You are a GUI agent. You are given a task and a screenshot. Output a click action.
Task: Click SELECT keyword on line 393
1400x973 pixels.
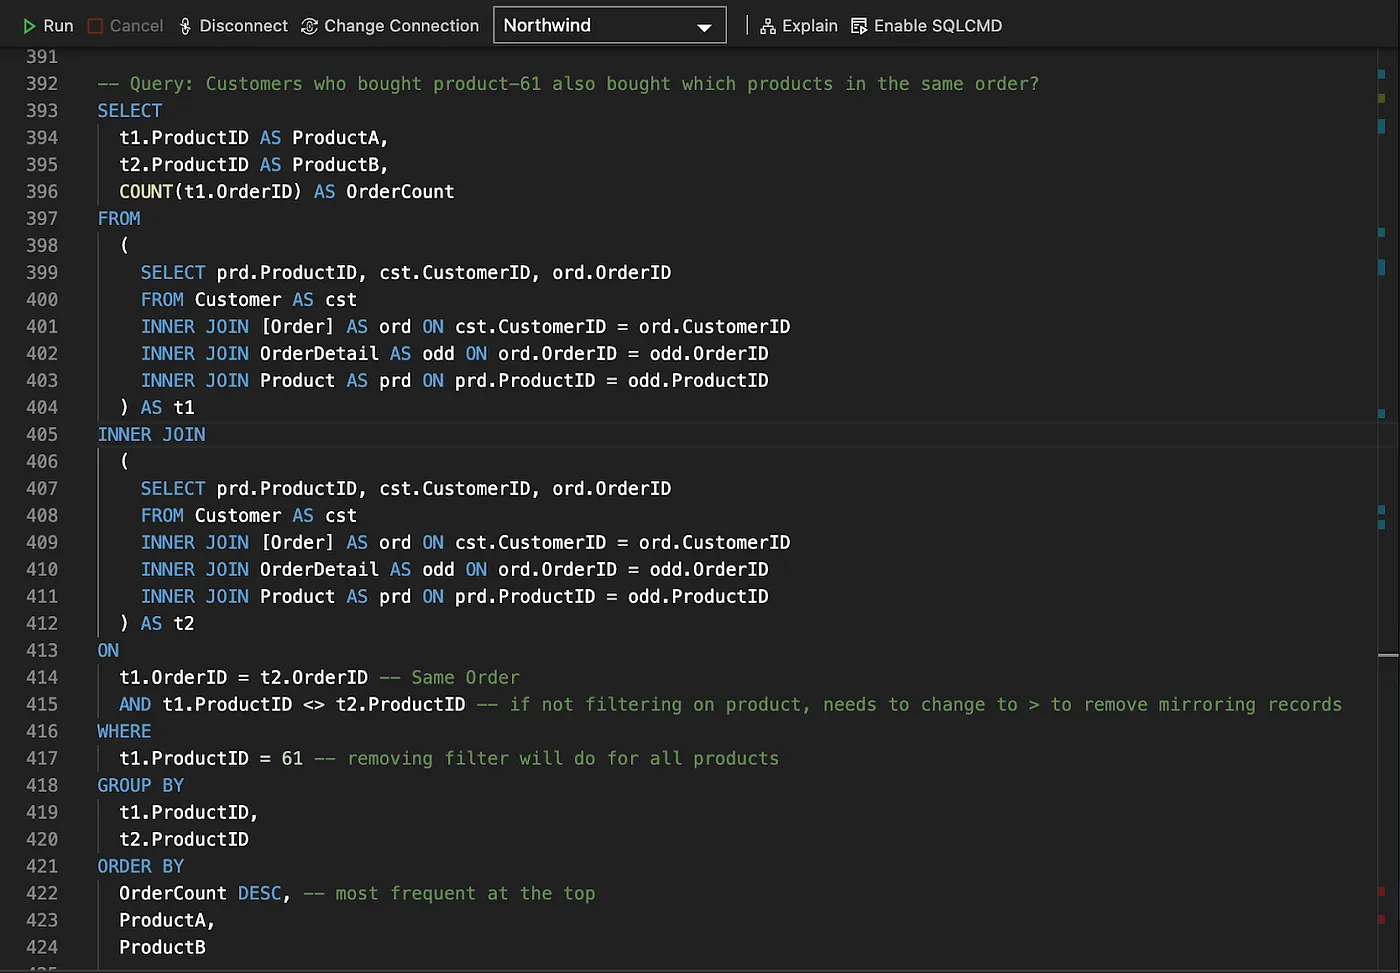[130, 111]
